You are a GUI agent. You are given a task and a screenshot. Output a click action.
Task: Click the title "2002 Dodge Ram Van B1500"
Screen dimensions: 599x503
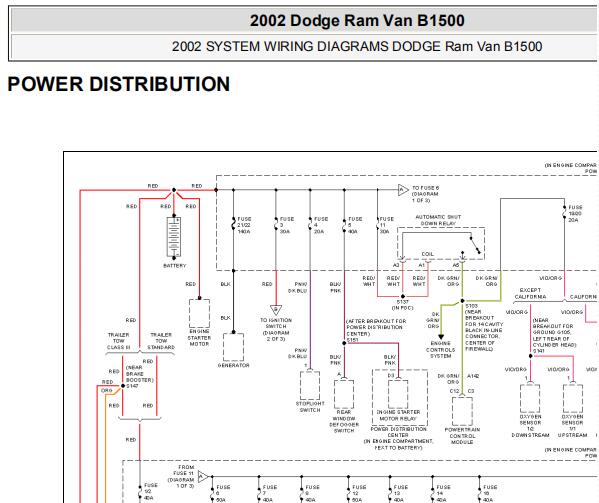pos(357,21)
